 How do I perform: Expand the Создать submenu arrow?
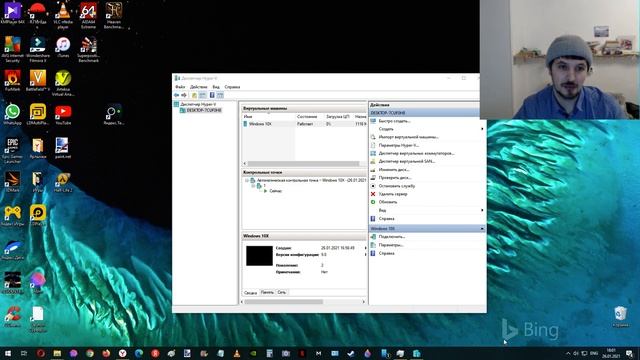[x=482, y=129]
